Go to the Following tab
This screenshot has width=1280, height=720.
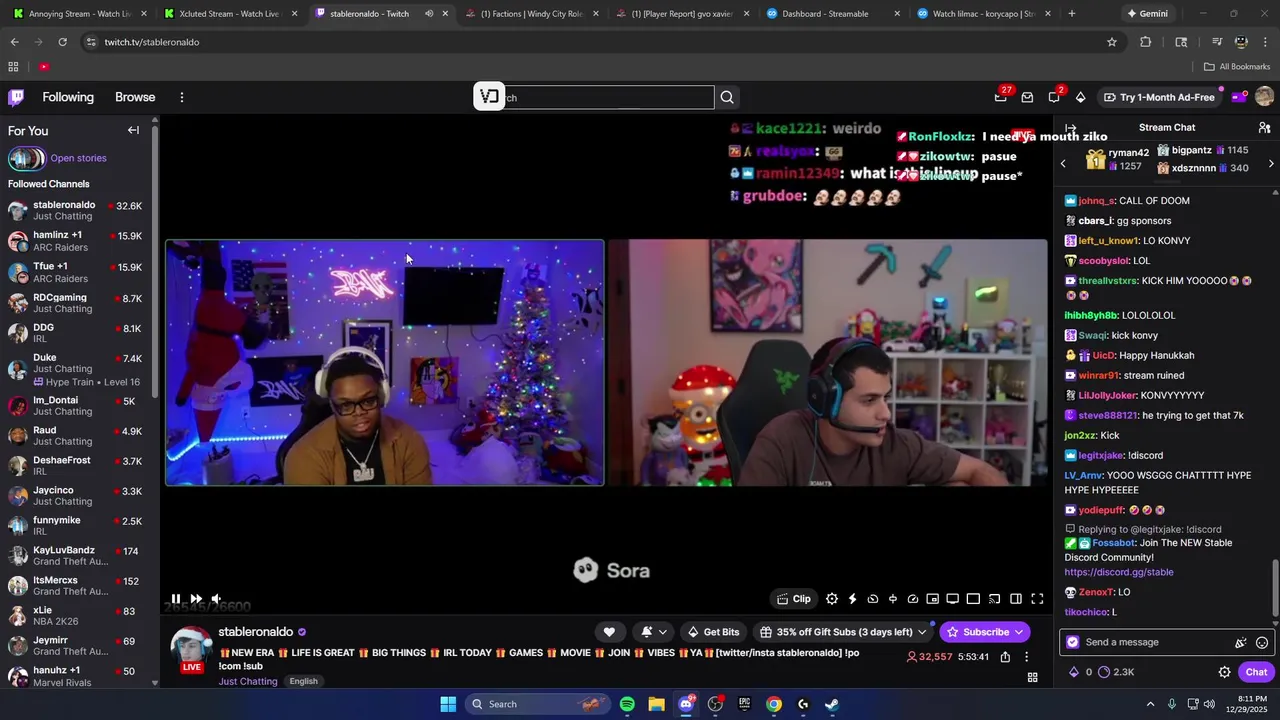coord(68,97)
